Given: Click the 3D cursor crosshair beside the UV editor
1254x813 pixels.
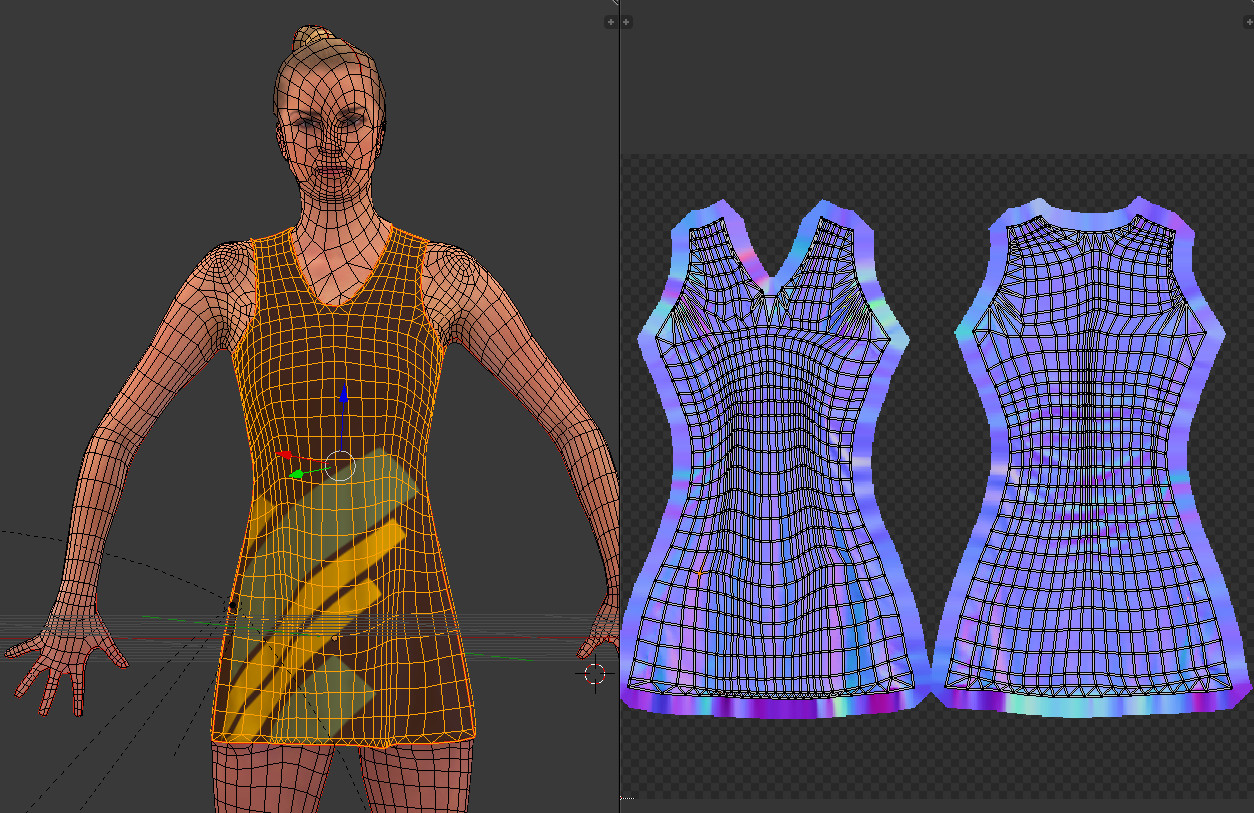Looking at the screenshot, I should click(x=595, y=674).
